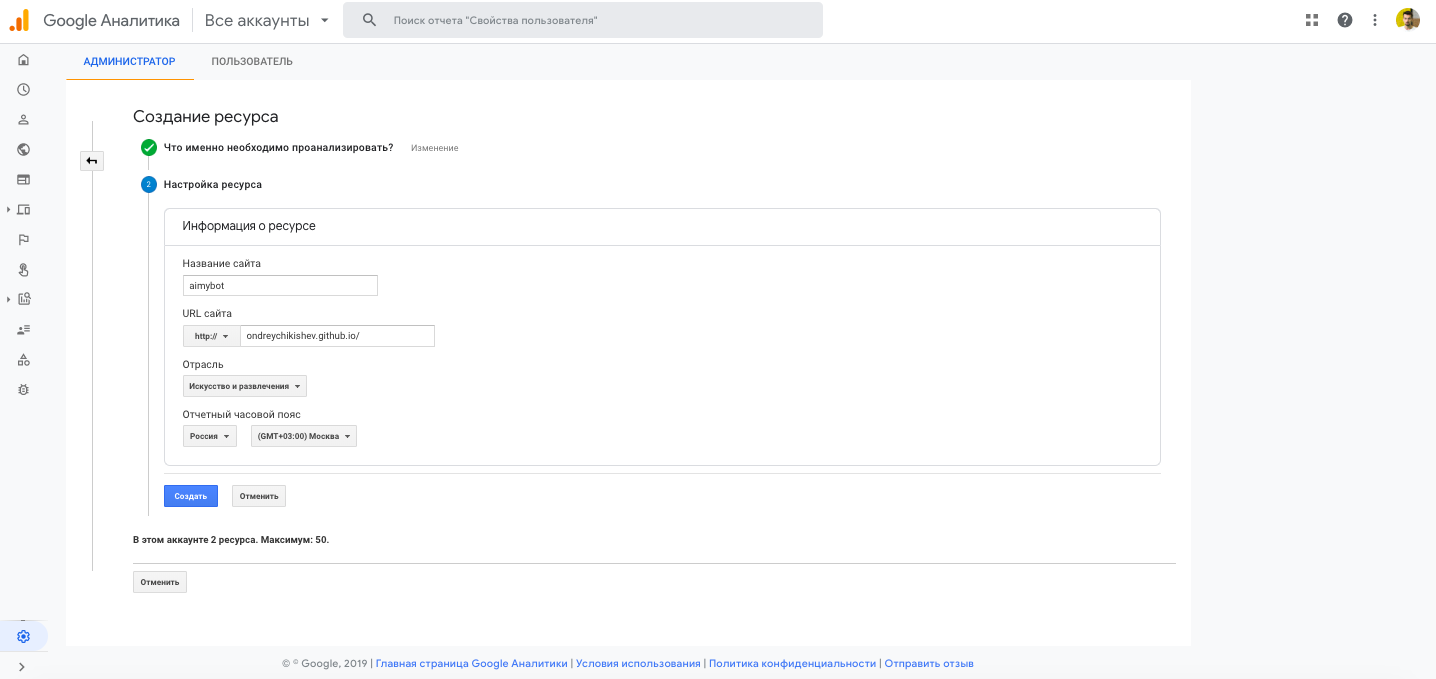
Task: Click the Admin gear icon
Action: click(x=23, y=637)
